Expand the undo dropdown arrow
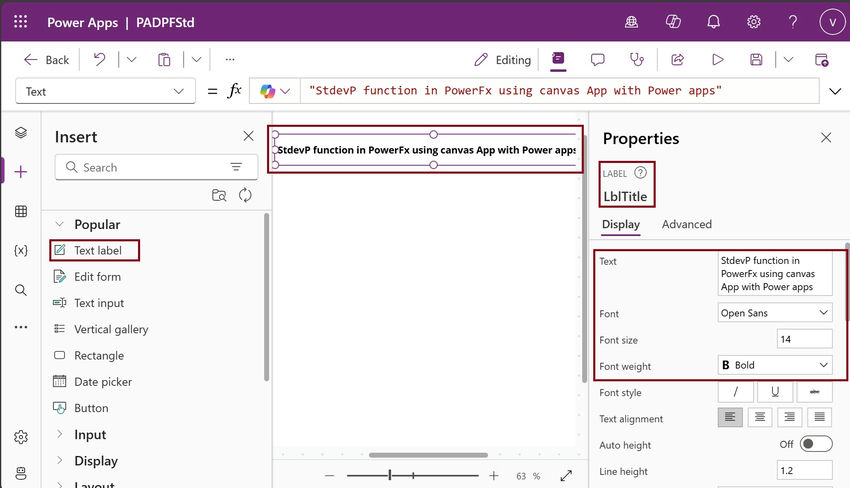 (131, 60)
